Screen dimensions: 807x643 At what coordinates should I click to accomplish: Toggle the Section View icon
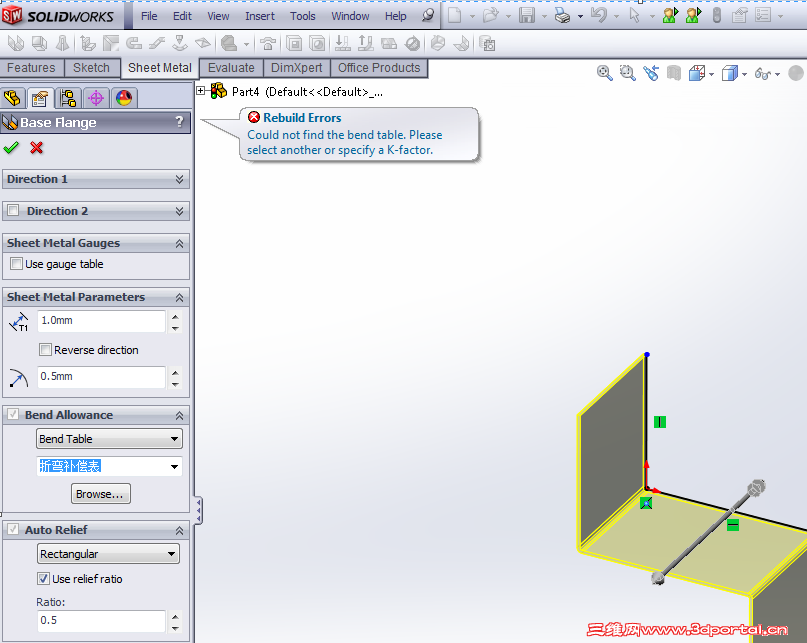674,73
